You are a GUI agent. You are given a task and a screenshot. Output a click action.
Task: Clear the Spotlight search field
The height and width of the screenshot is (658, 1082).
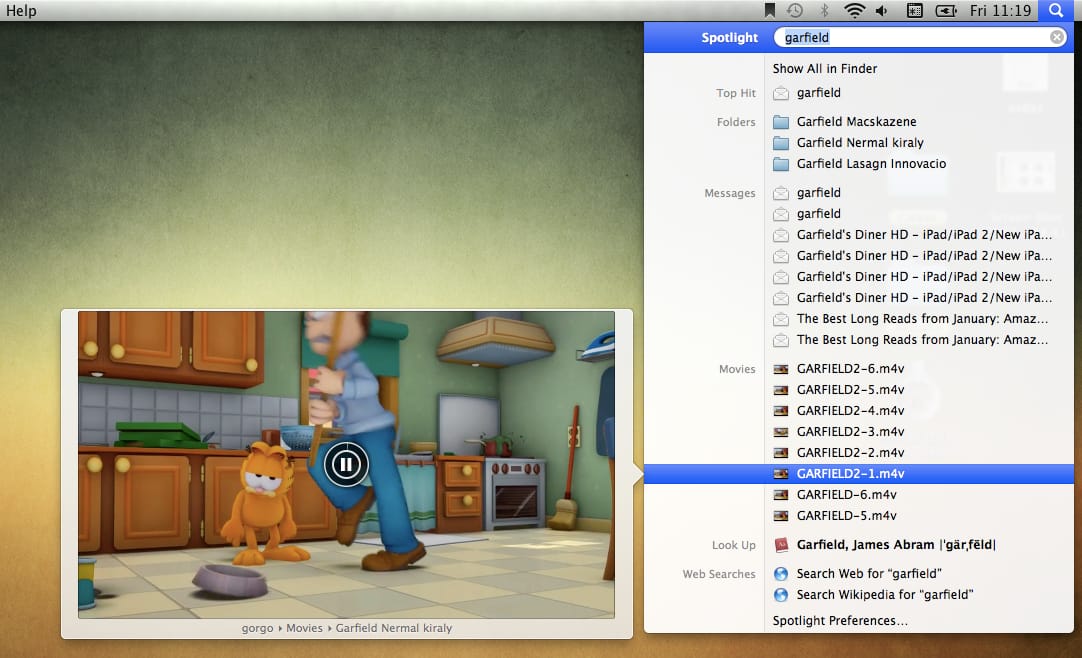pyautogui.click(x=1056, y=37)
